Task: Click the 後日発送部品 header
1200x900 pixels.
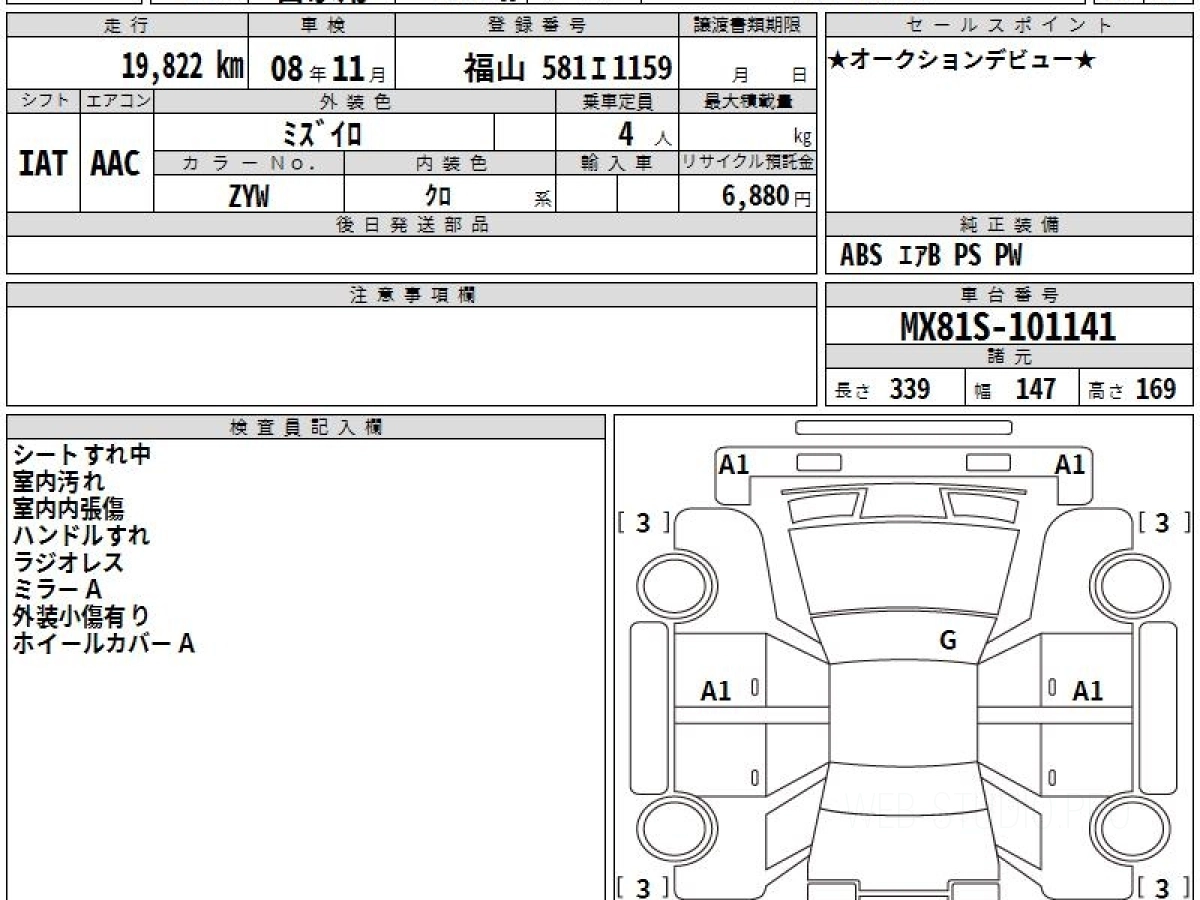Action: [x=411, y=225]
